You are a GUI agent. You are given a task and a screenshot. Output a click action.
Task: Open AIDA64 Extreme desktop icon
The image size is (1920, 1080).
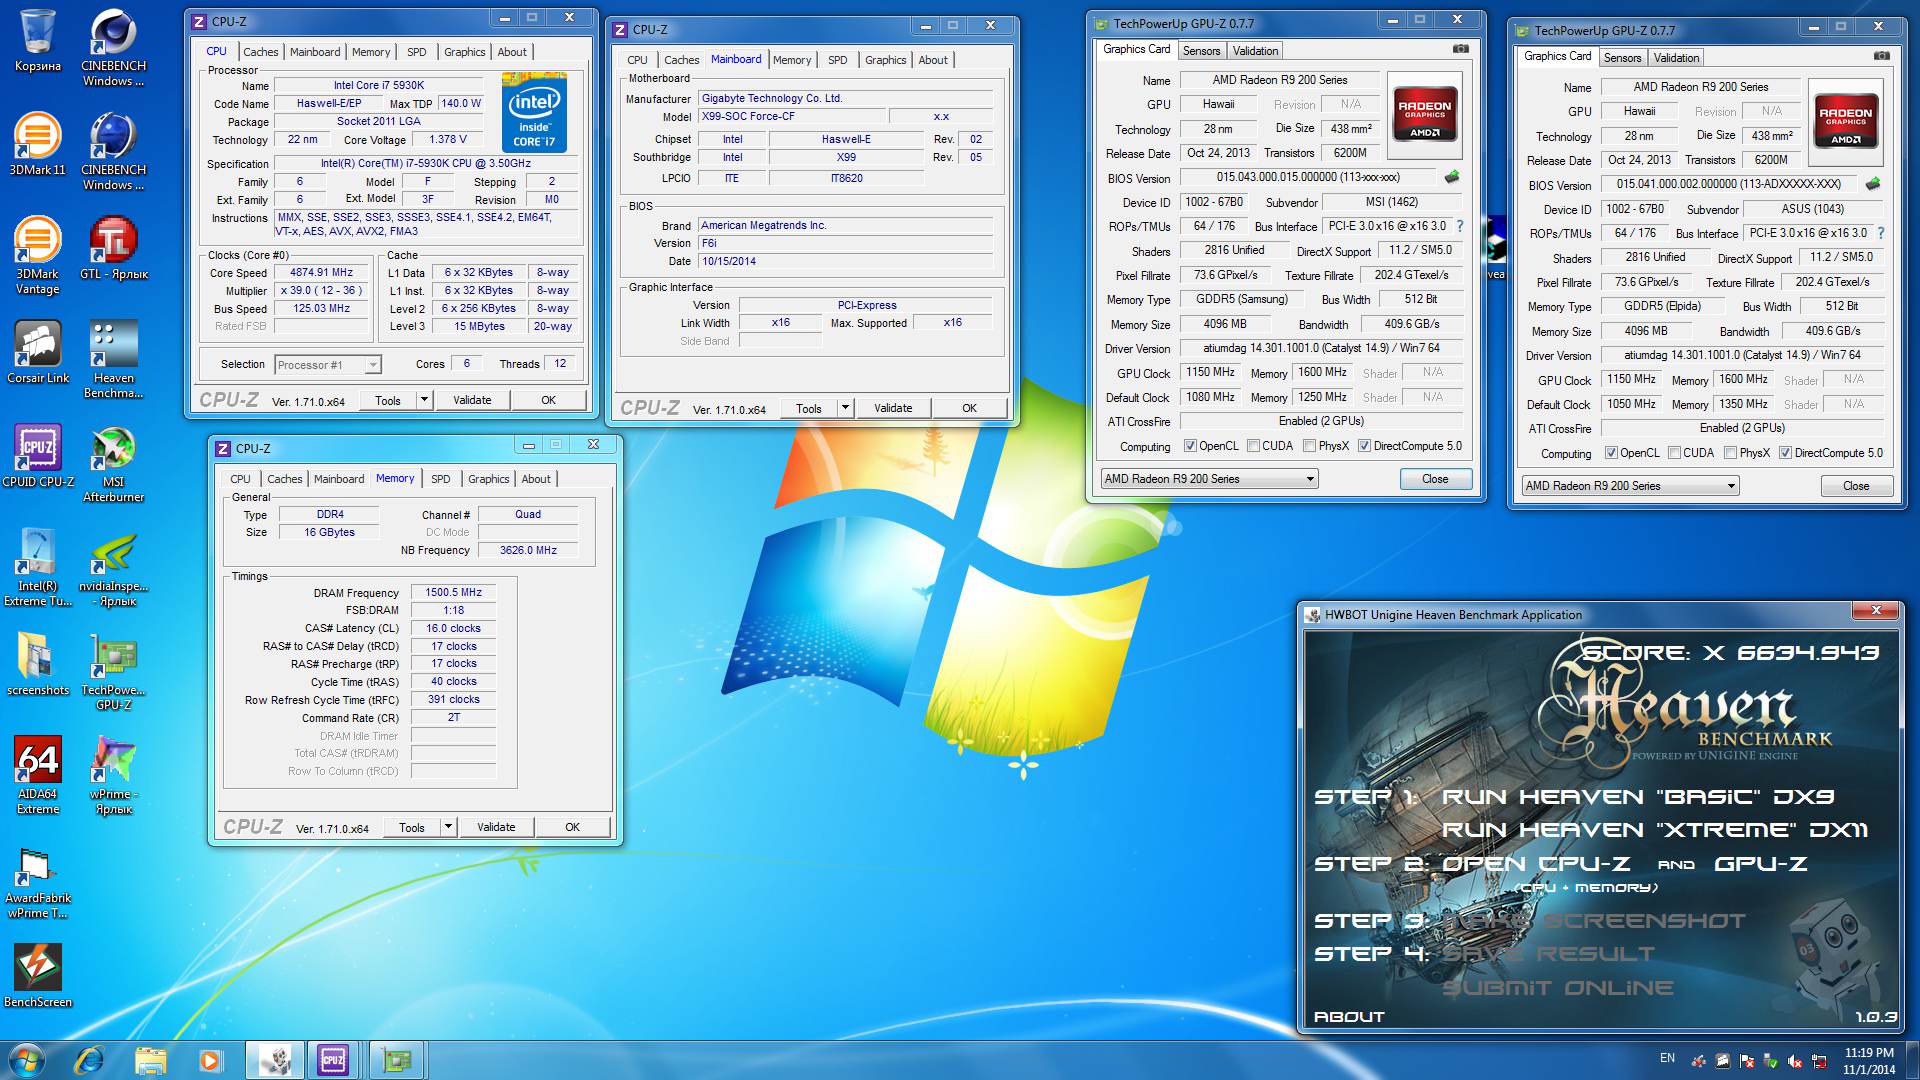(38, 775)
